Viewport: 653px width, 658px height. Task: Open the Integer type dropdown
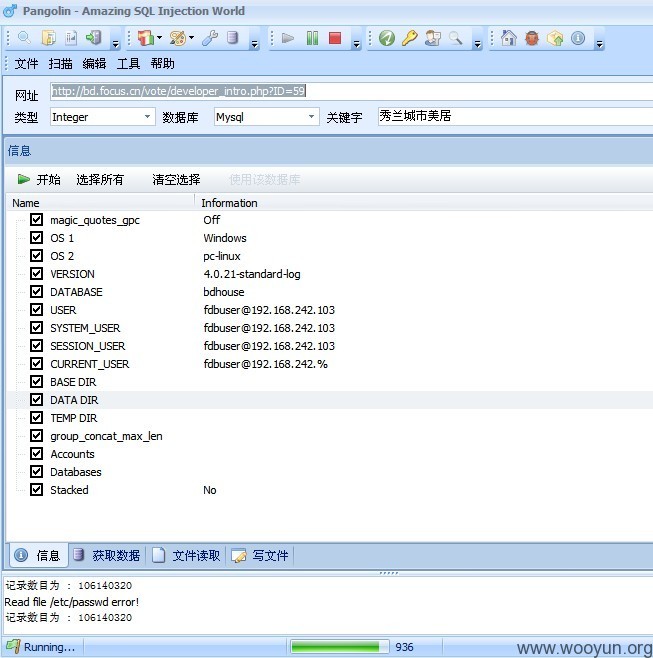tap(147, 117)
